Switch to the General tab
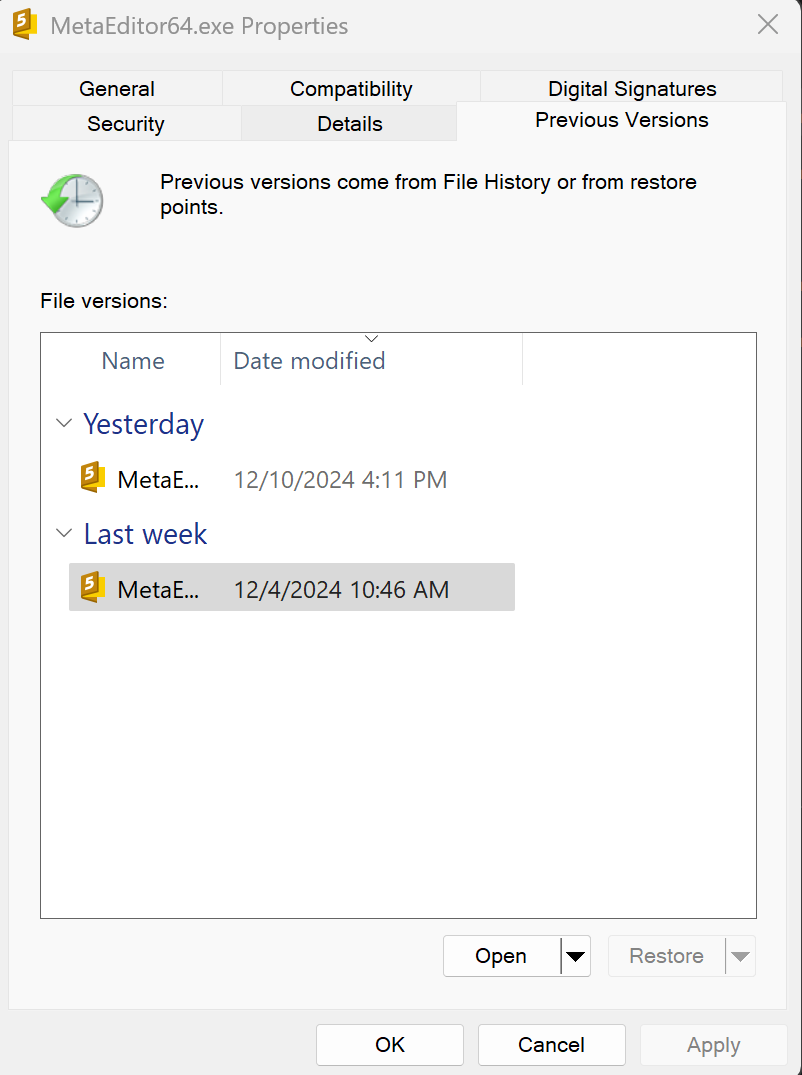Viewport: 802px width, 1075px height. click(x=117, y=88)
